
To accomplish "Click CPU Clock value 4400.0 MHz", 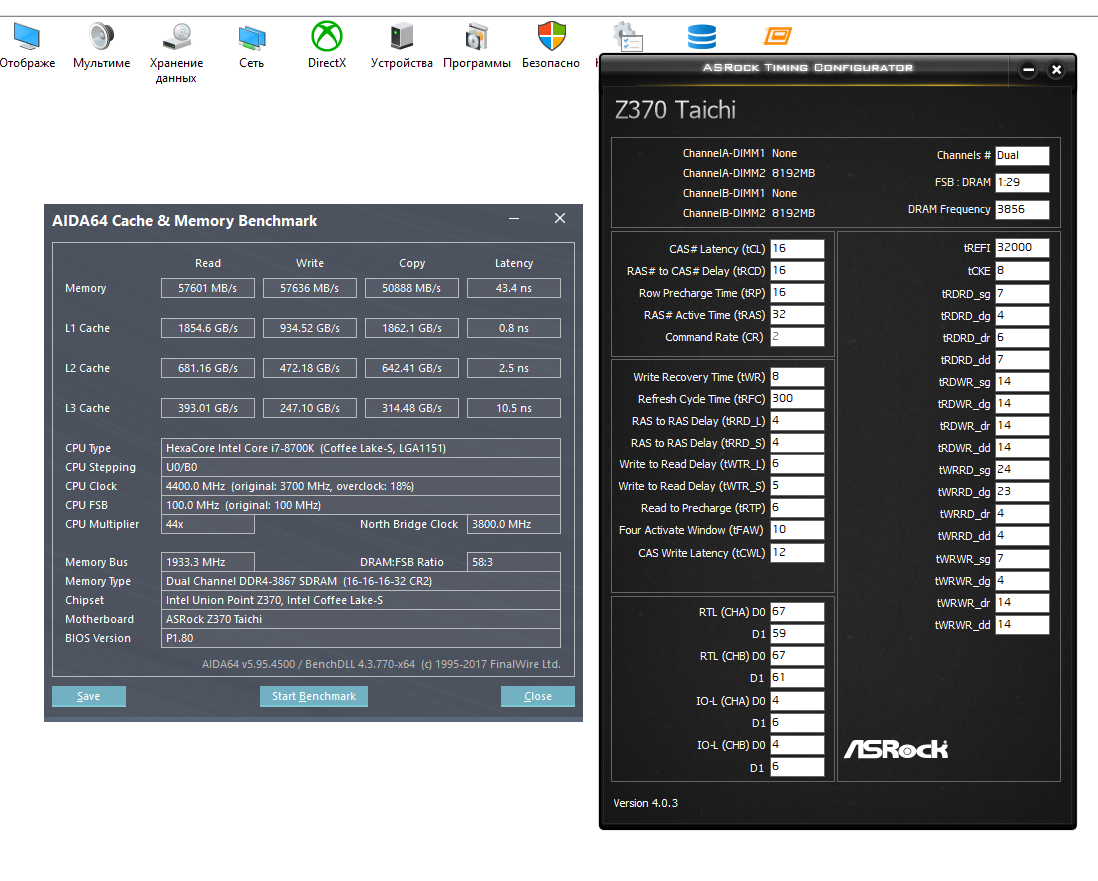I will (x=361, y=486).
